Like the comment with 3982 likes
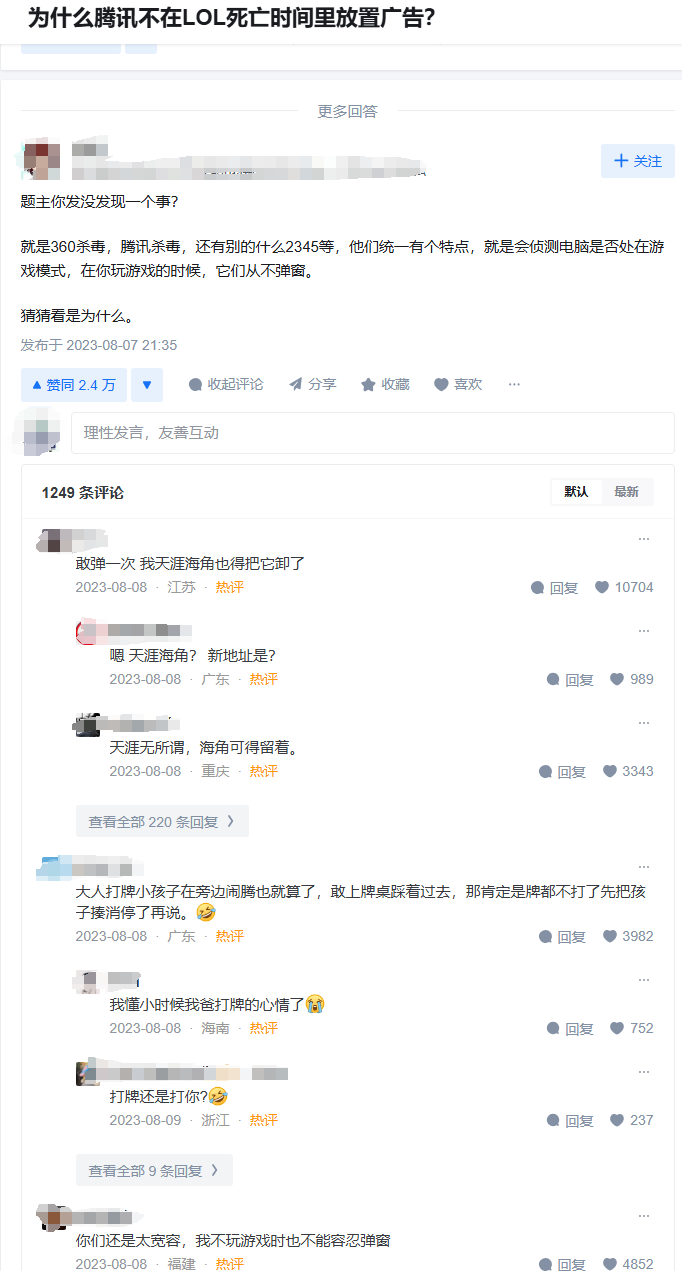682x1271 pixels. click(x=610, y=937)
